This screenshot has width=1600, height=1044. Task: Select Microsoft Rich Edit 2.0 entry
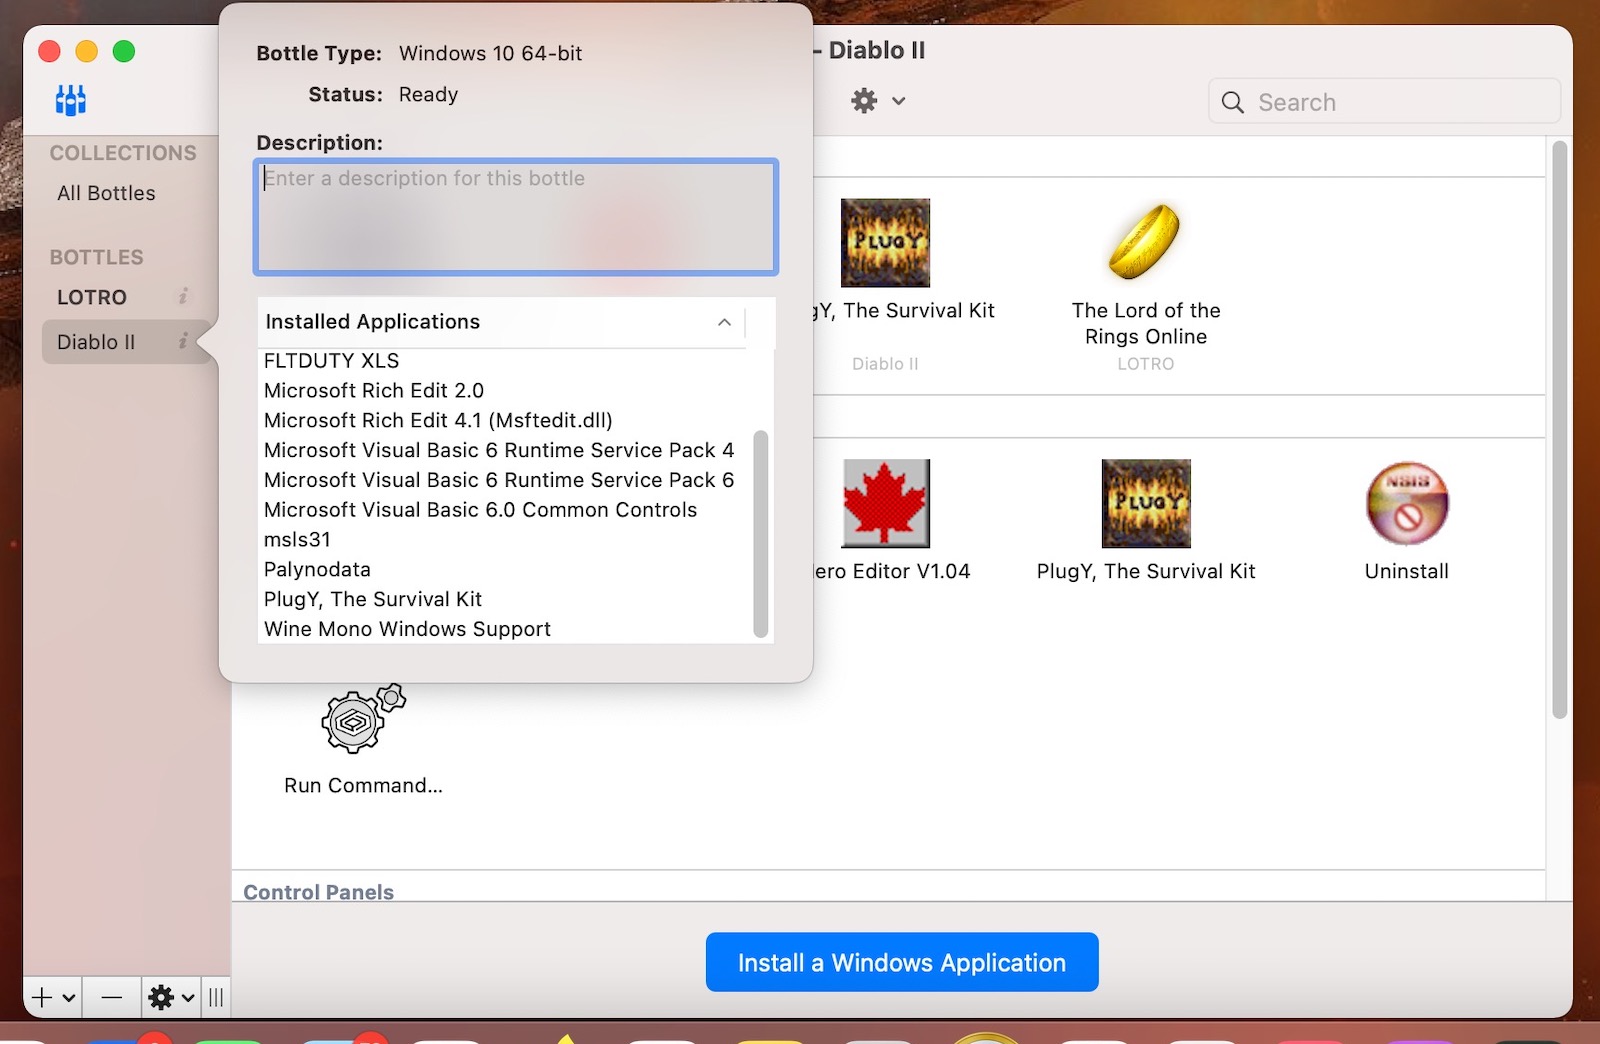[x=374, y=391]
